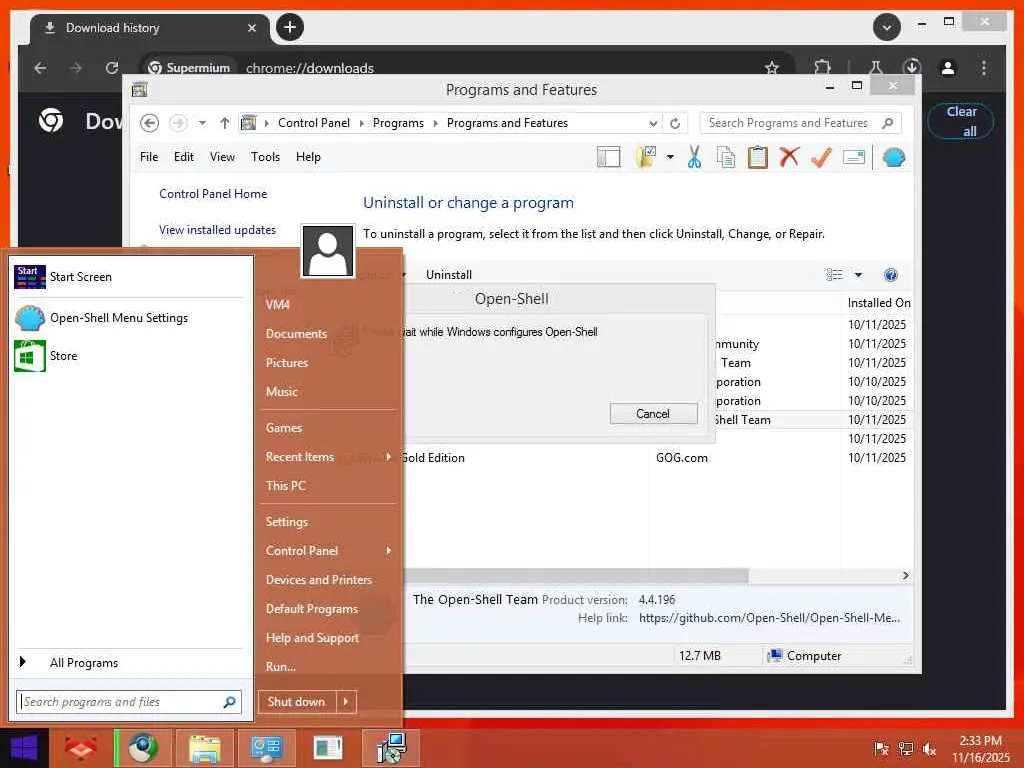Click Clear all in downloads page
The image size is (1024, 768).
point(961,121)
